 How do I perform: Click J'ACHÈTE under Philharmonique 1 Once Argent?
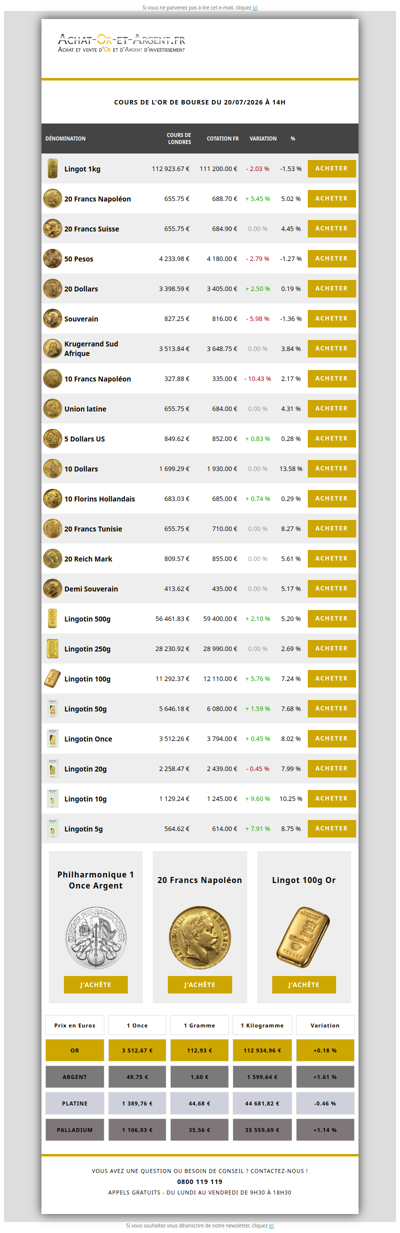(x=95, y=985)
